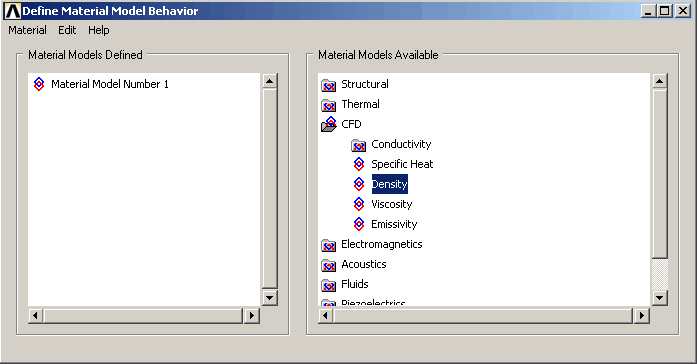This screenshot has height=364, width=697.
Task: Close the Define Material Model Behavior window
Action: coord(683,11)
